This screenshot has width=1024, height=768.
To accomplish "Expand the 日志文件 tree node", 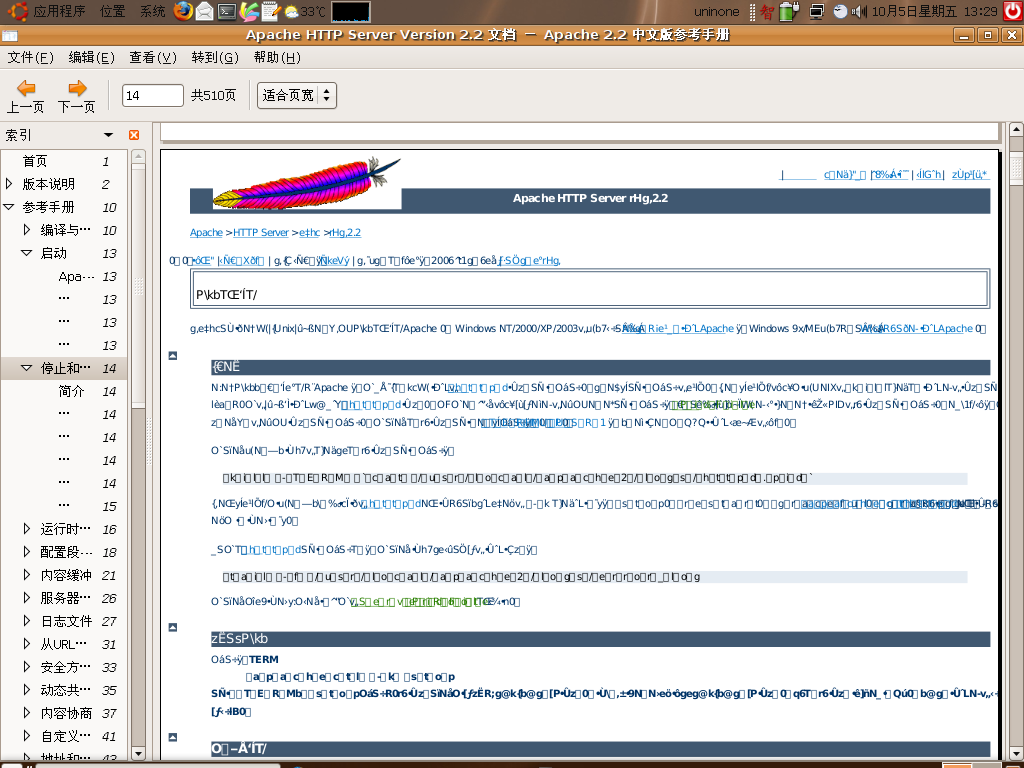I will [27, 621].
